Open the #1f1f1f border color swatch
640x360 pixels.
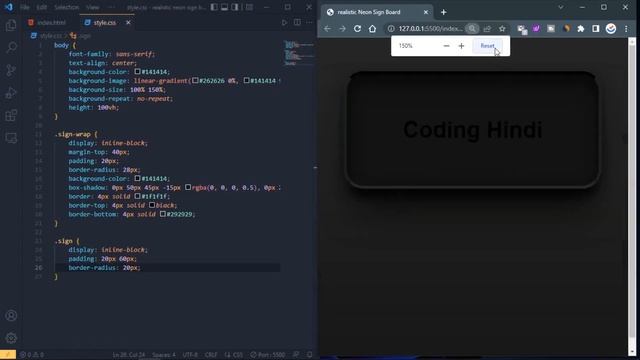click(x=138, y=196)
